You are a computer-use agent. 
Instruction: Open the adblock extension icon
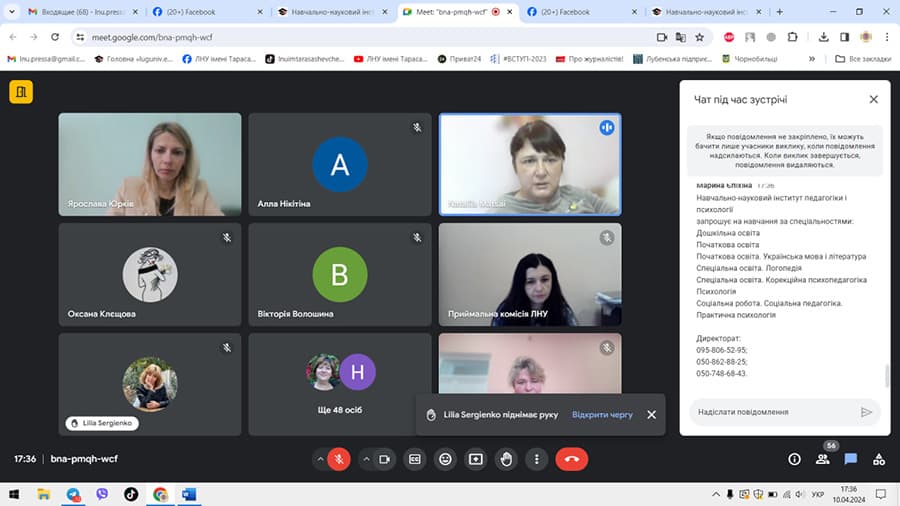[x=729, y=37]
